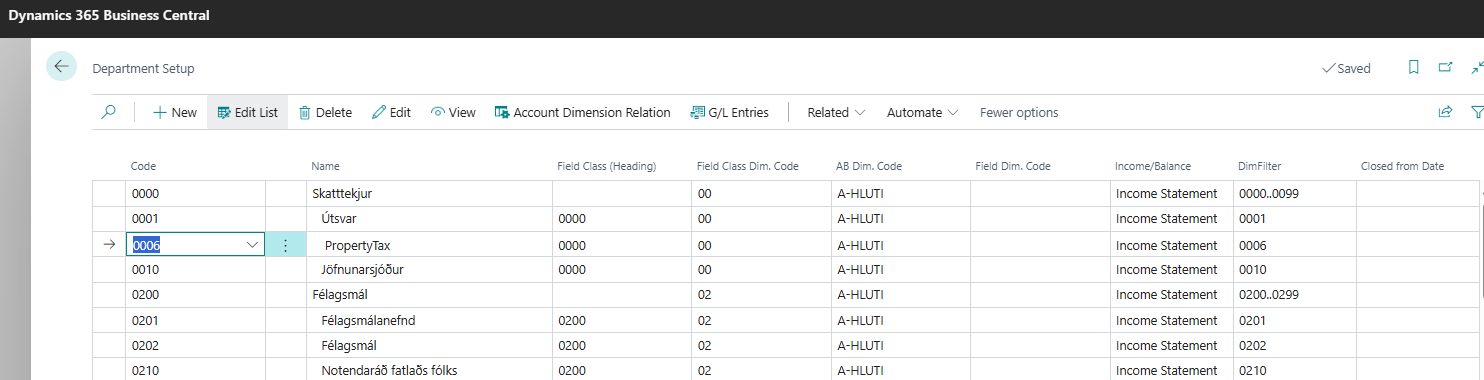Select the Jöfnunarsjóður name cell

[429, 270]
